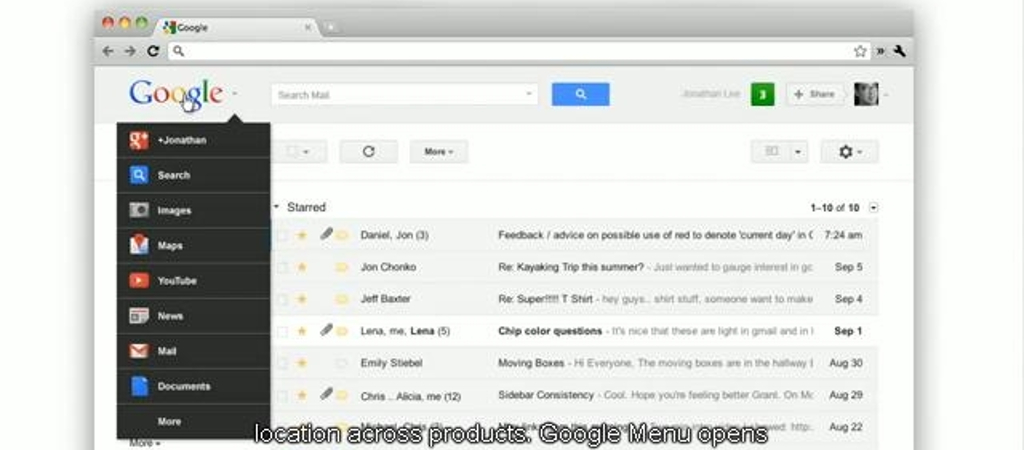Unstar the Chip color questions email

(x=302, y=330)
